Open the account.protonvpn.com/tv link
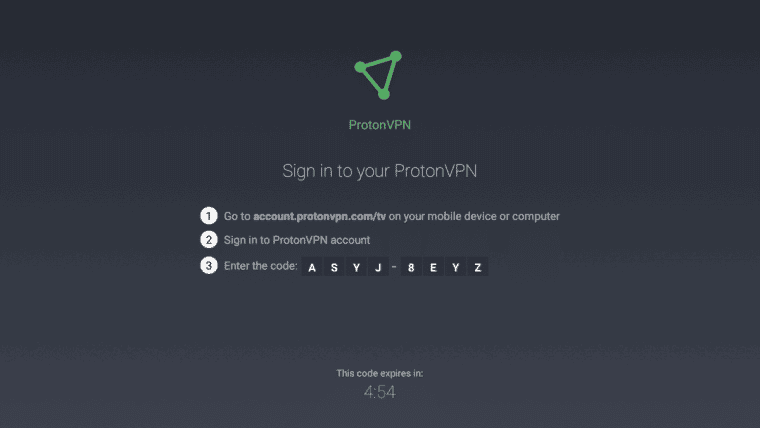Image resolution: width=760 pixels, height=428 pixels. (319, 216)
